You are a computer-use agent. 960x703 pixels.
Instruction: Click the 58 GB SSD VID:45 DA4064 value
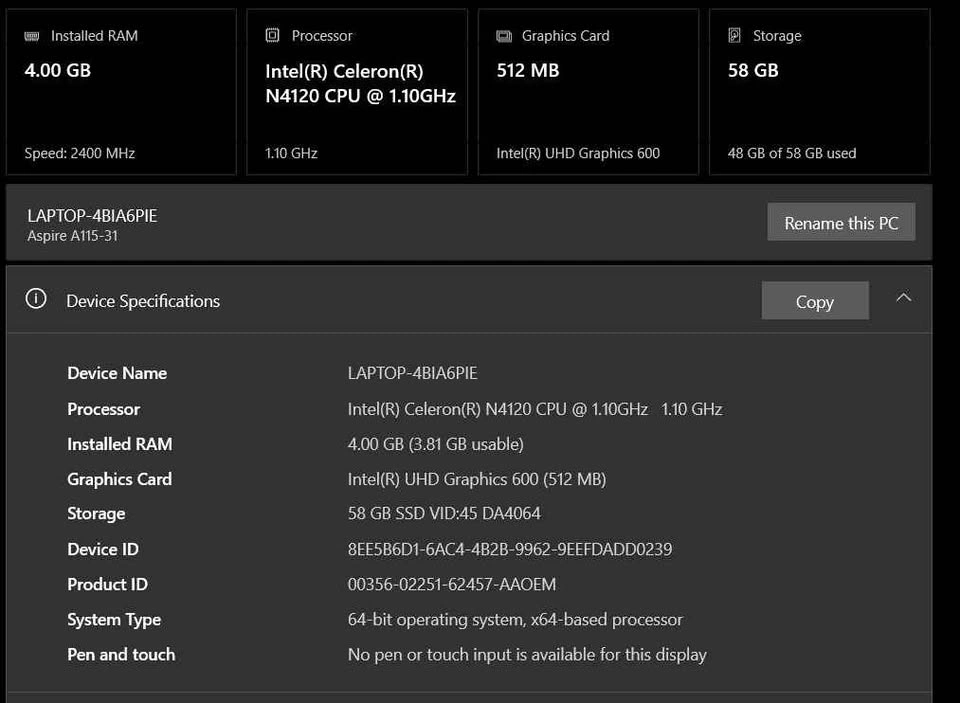pos(444,513)
